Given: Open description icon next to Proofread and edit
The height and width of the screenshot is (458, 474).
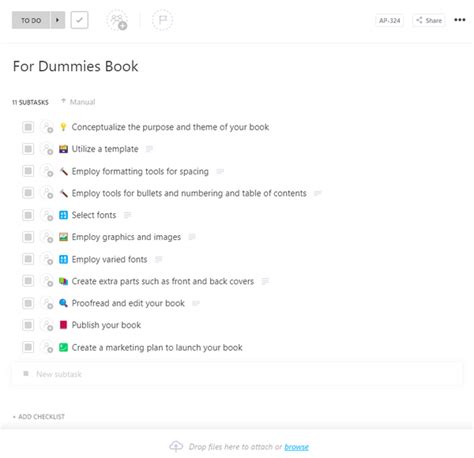Looking at the screenshot, I should point(196,303).
